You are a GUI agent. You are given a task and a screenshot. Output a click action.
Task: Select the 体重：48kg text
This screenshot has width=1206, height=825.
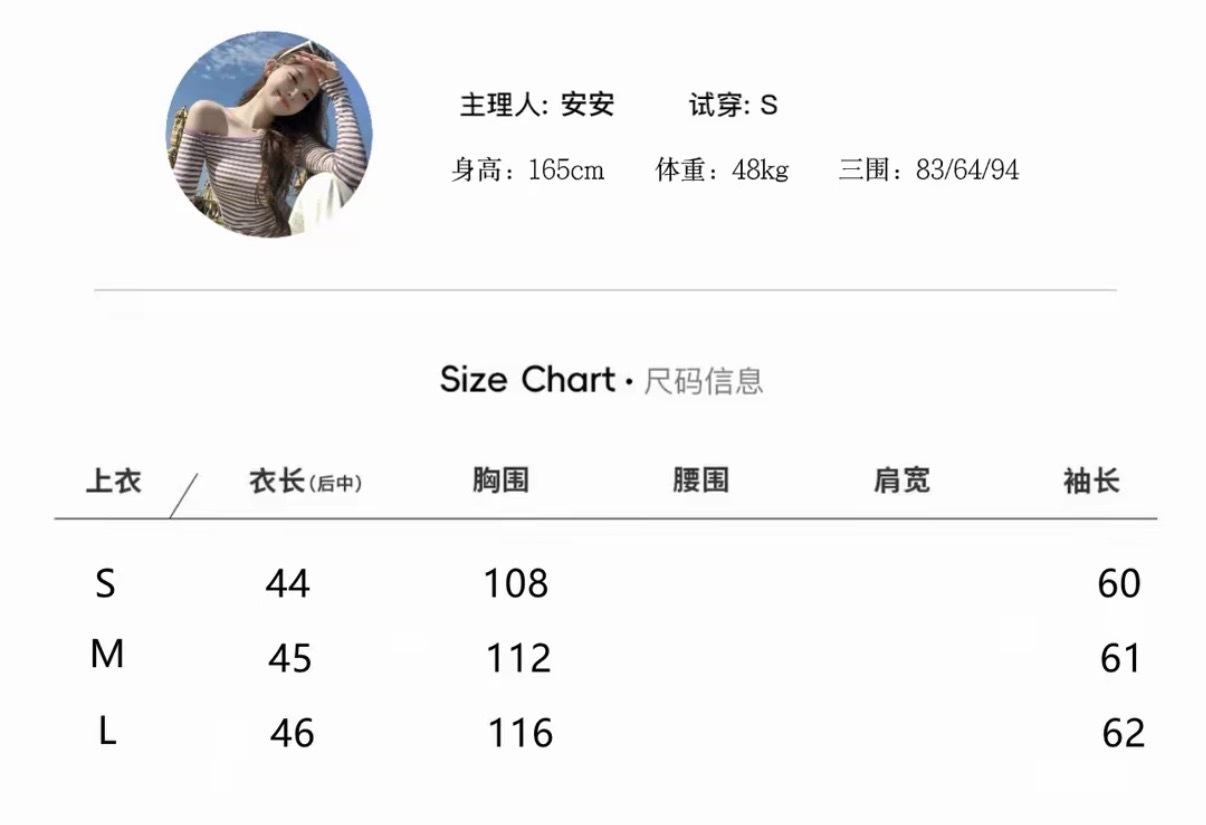(722, 170)
